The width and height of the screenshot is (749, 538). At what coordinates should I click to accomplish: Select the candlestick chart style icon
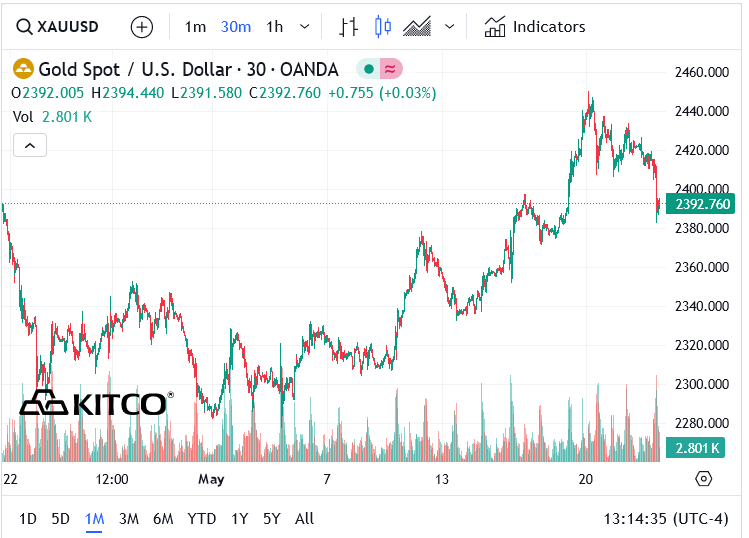click(x=382, y=27)
